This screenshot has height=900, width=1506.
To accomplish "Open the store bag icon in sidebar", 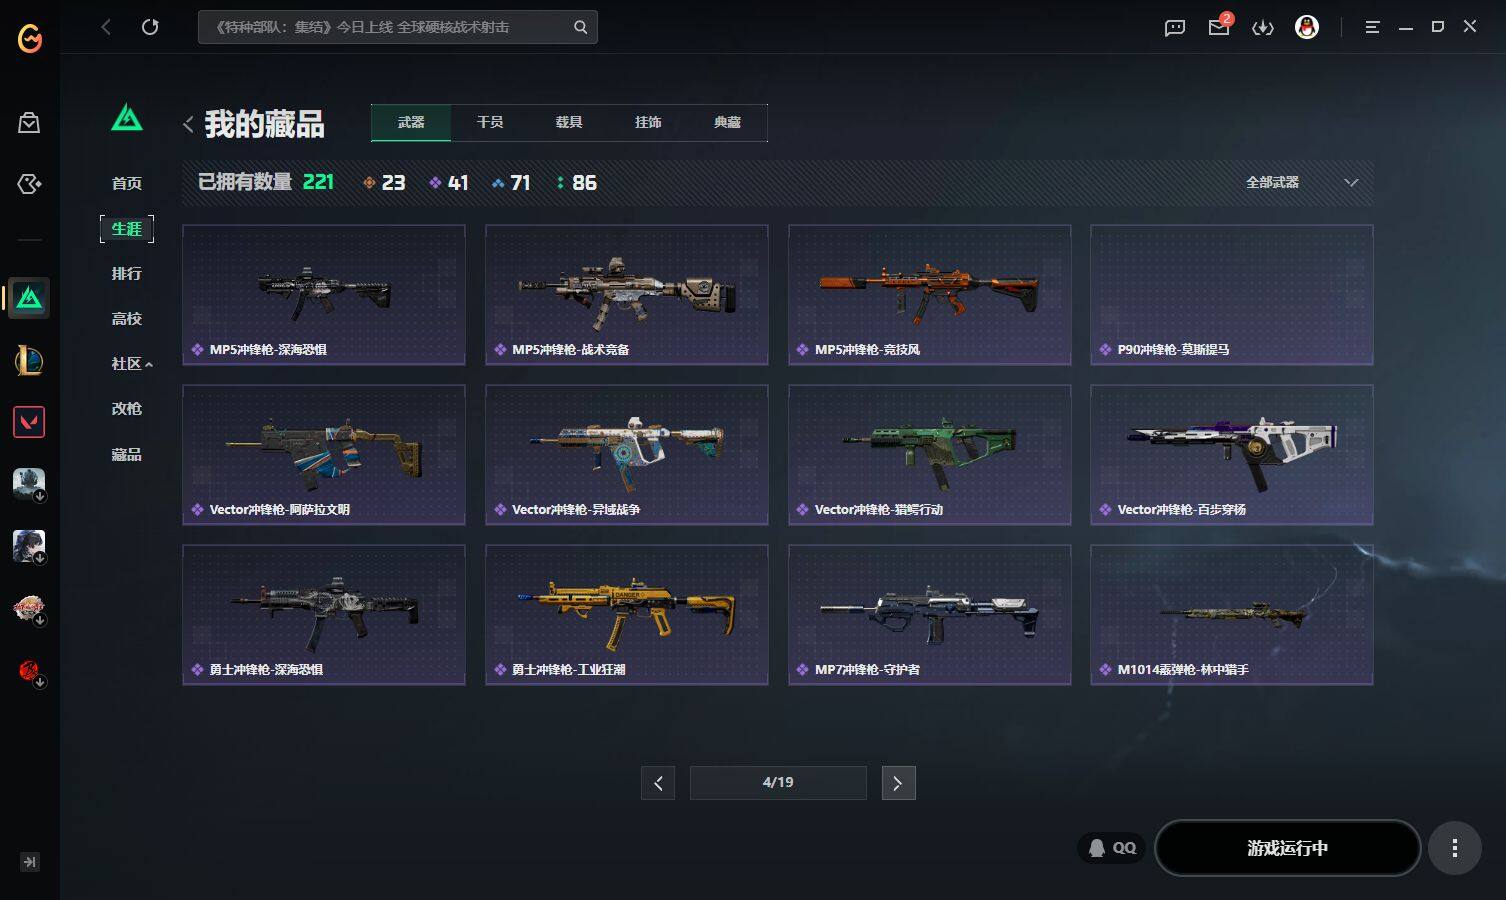I will 29,123.
